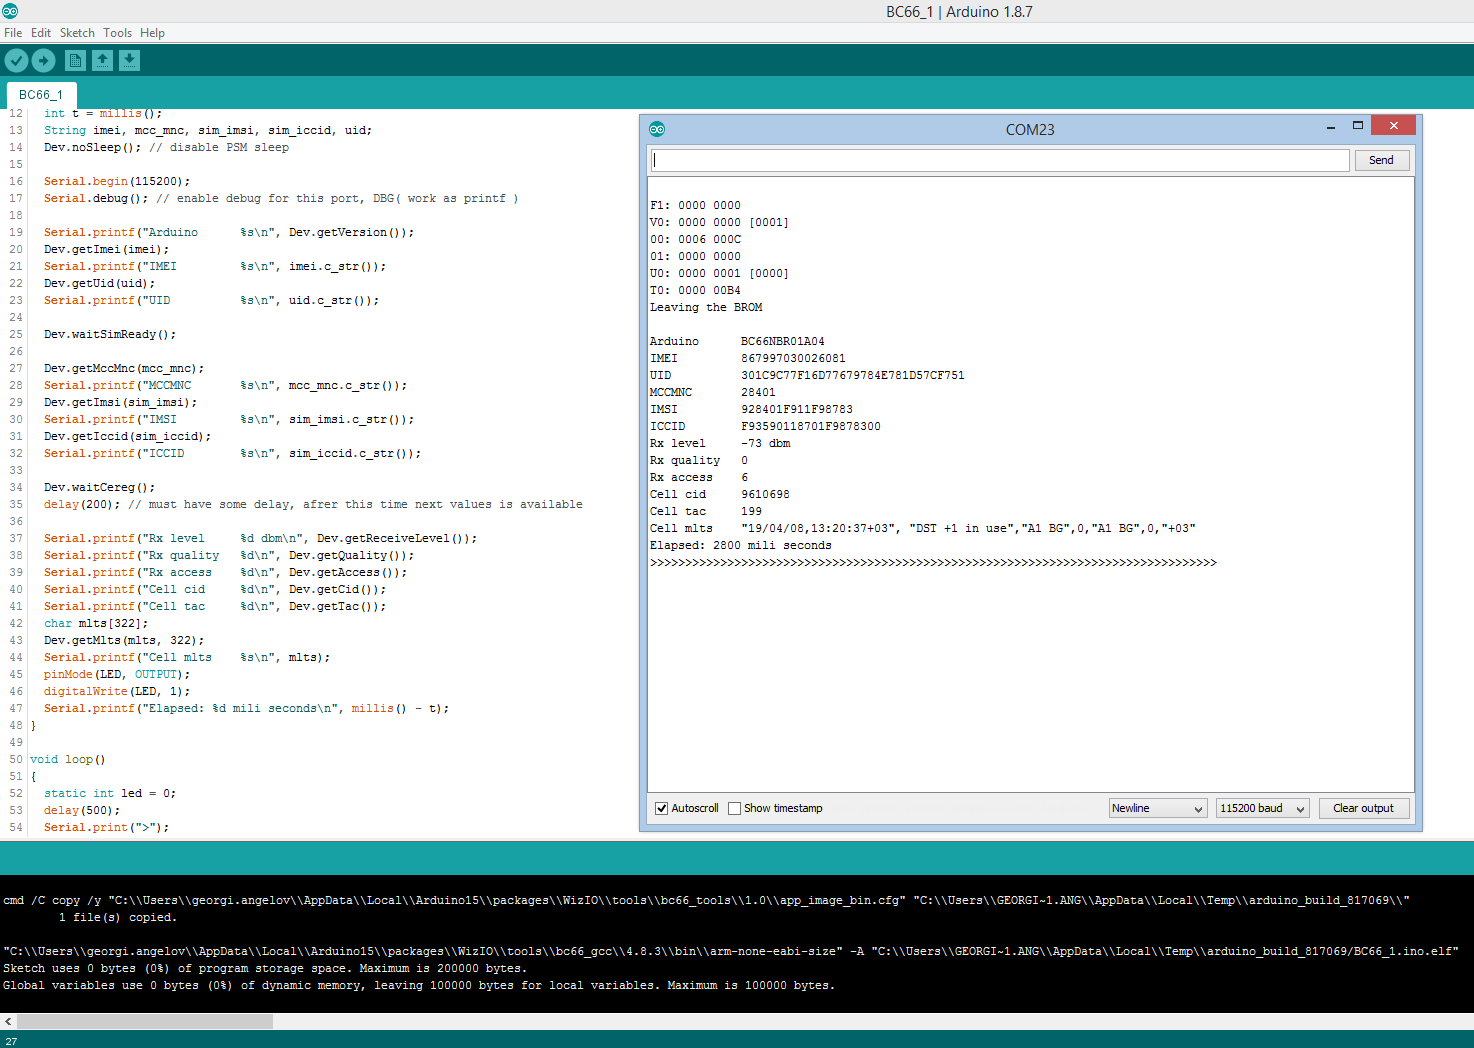Save the sketch with the Save icon
The width and height of the screenshot is (1474, 1048).
(x=129, y=61)
